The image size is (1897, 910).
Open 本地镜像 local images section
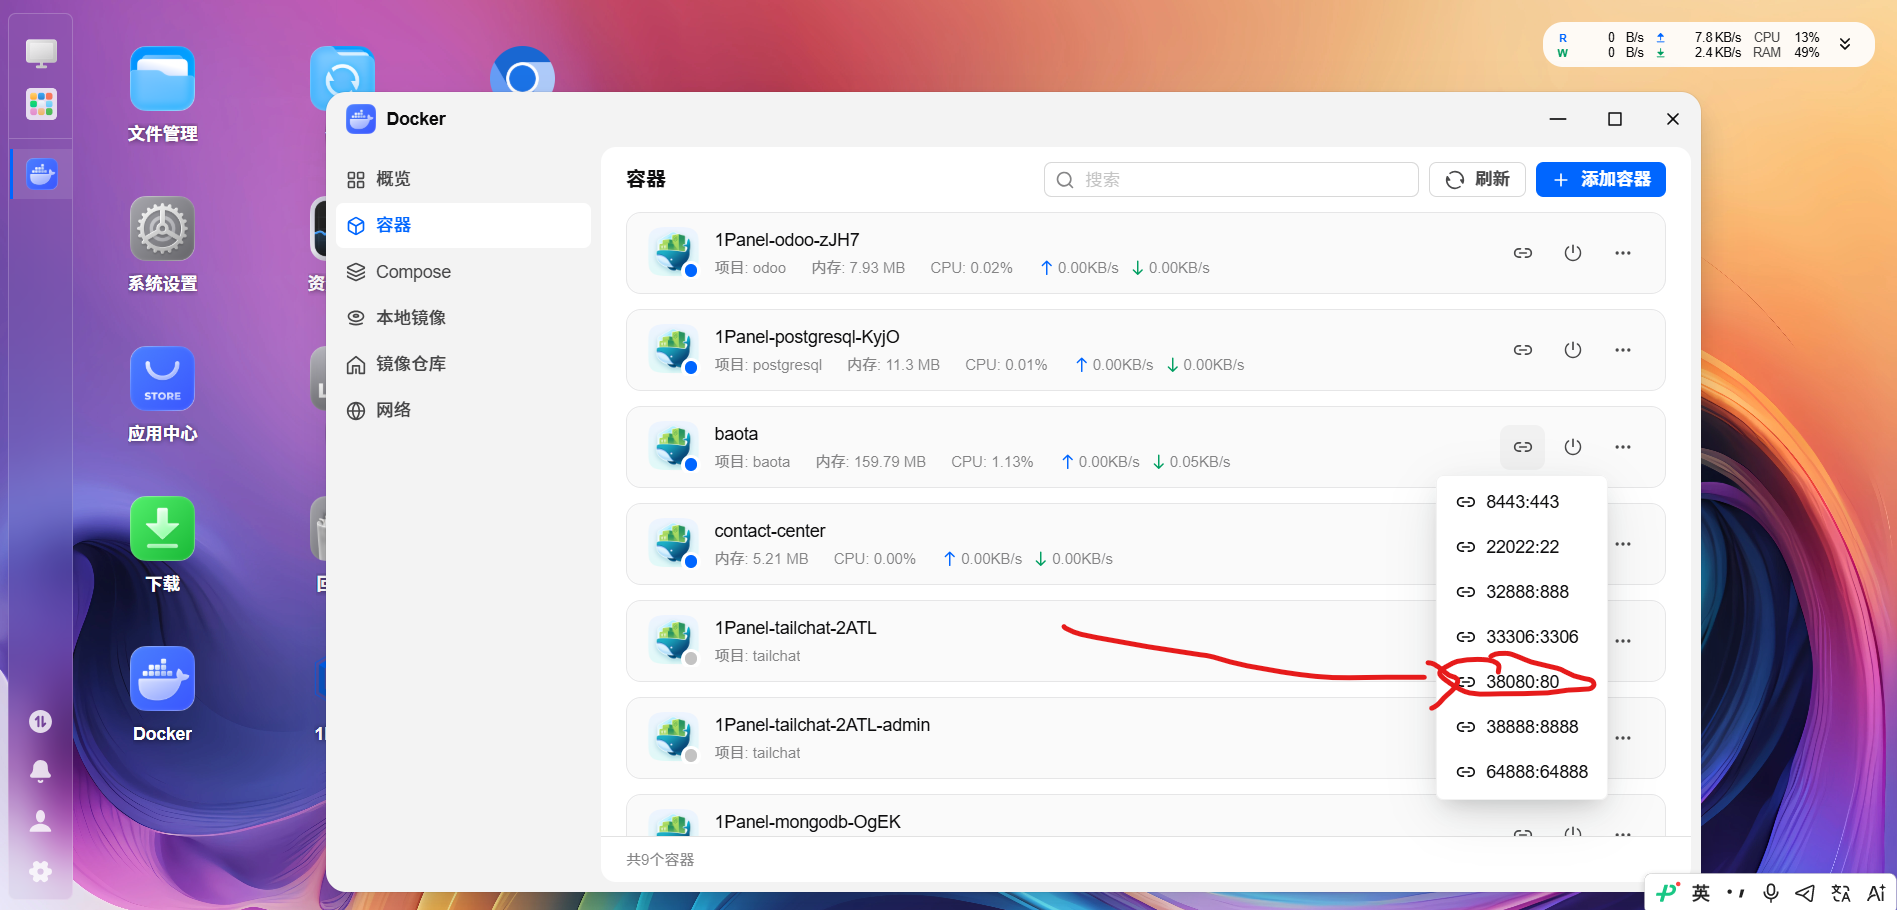[464, 318]
